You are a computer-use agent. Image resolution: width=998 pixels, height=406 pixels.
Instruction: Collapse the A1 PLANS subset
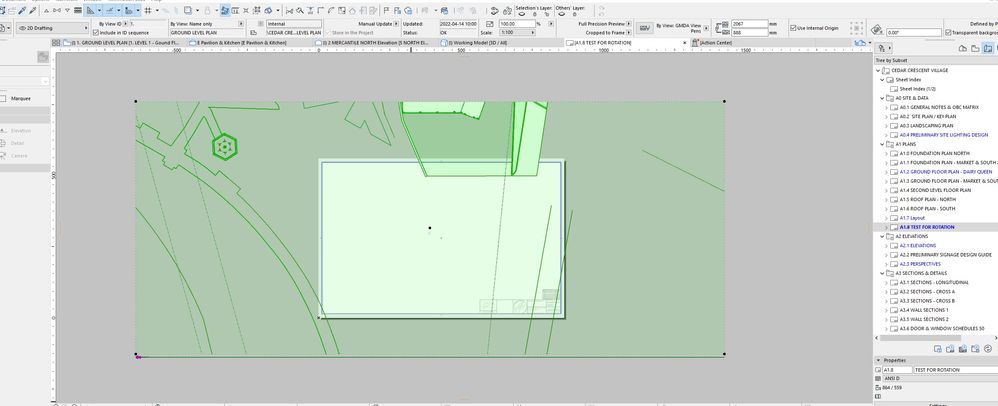coord(882,144)
